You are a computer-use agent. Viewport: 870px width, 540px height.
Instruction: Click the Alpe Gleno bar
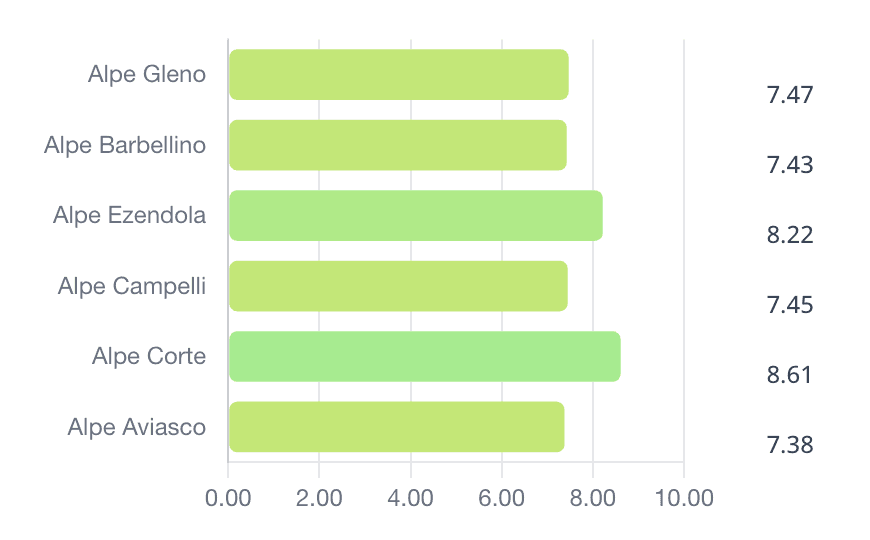pos(398,75)
